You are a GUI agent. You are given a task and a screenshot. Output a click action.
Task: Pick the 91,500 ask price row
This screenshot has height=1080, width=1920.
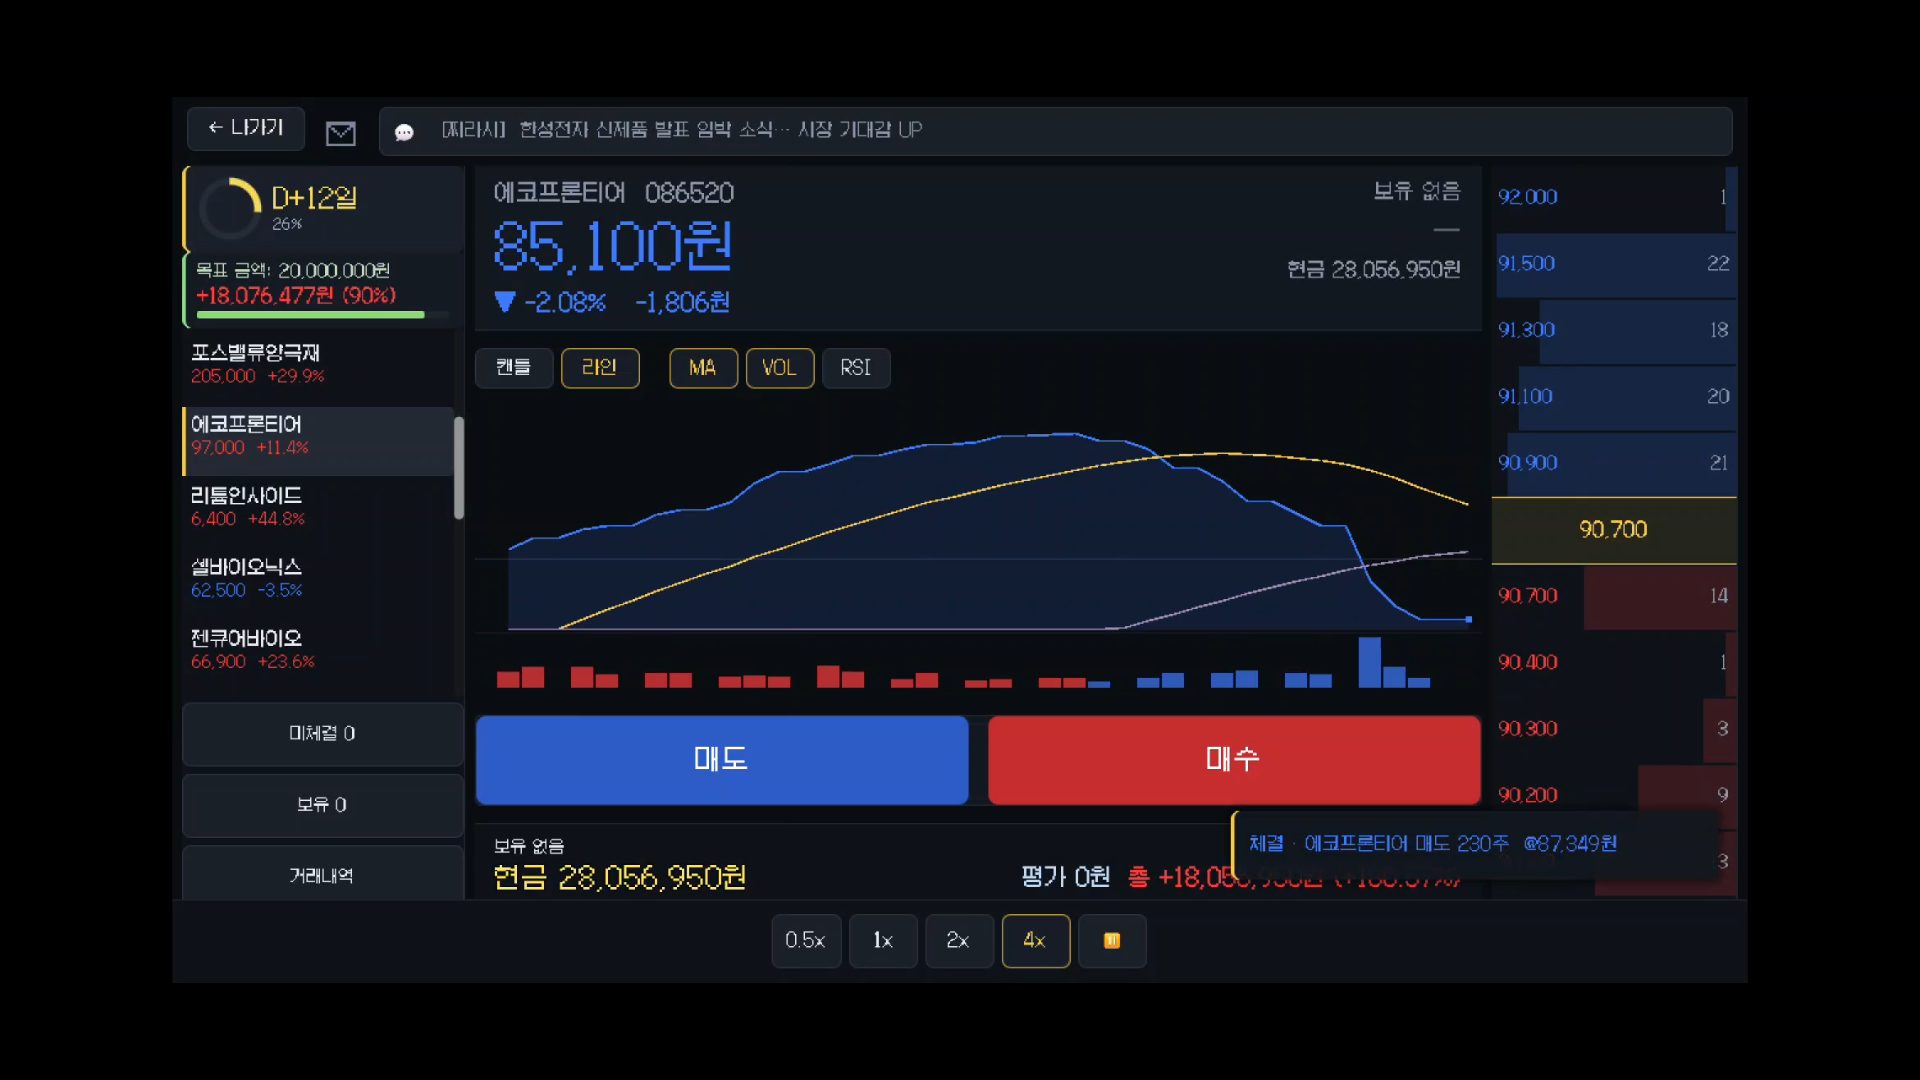(x=1615, y=264)
